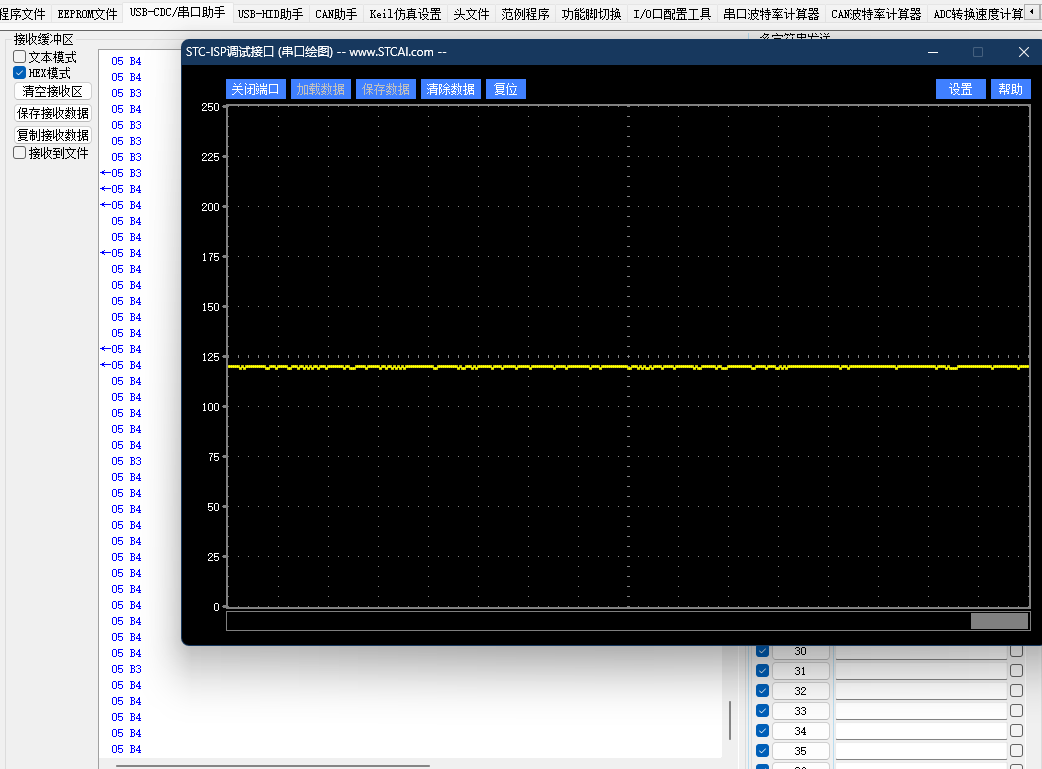The height and width of the screenshot is (769, 1042).
Task: Uncheck the checkbox left of button 31
Action: pos(762,671)
